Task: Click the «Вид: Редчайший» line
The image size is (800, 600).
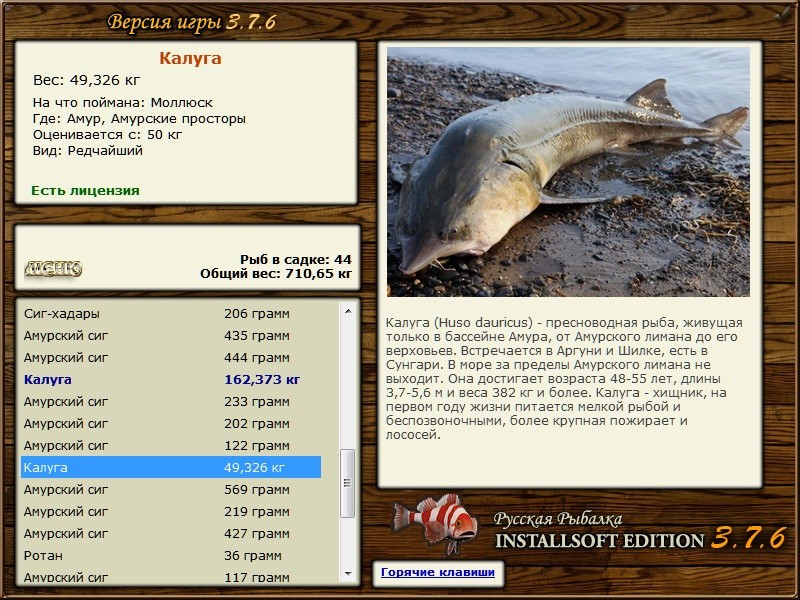Action: [88, 151]
